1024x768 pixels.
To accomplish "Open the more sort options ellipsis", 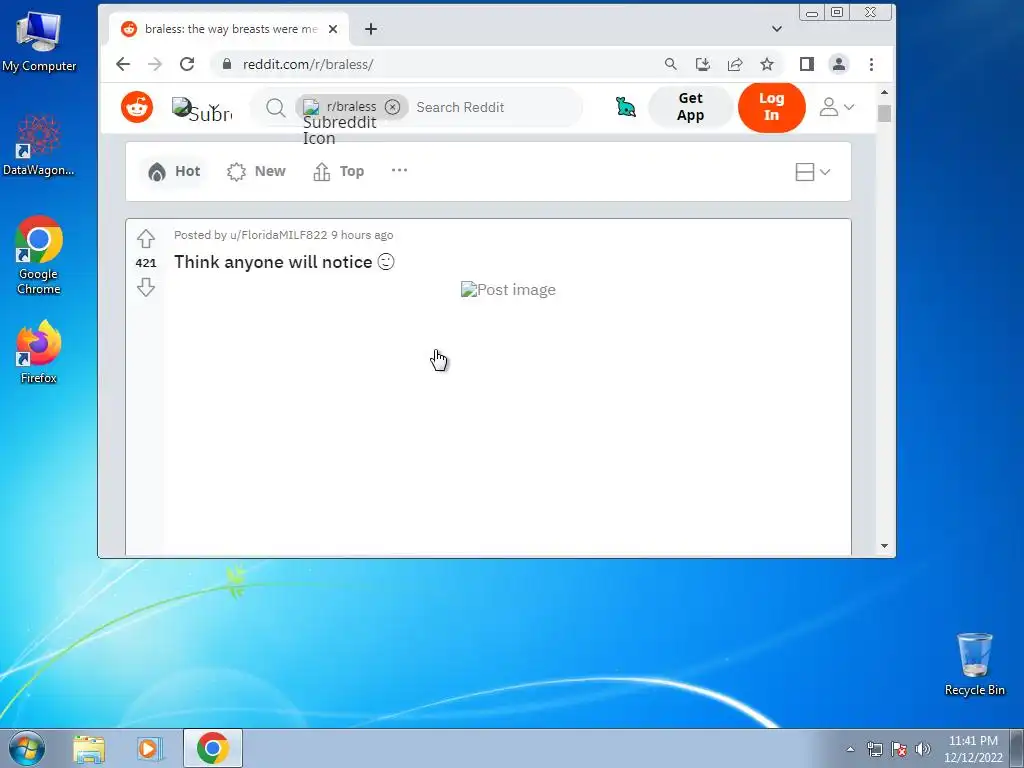I will point(399,170).
